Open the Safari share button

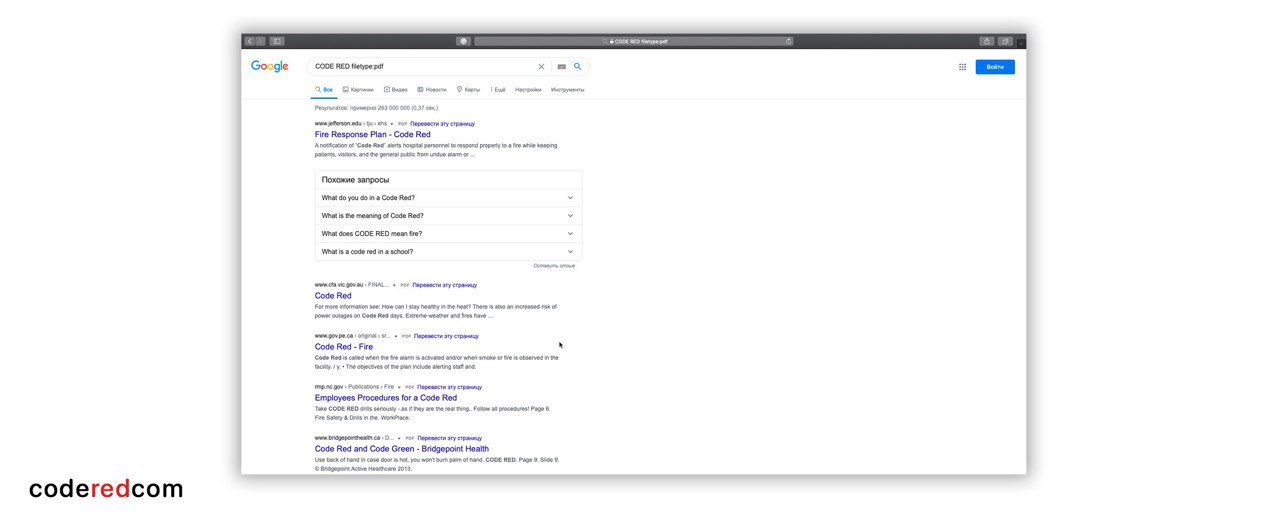coord(987,41)
